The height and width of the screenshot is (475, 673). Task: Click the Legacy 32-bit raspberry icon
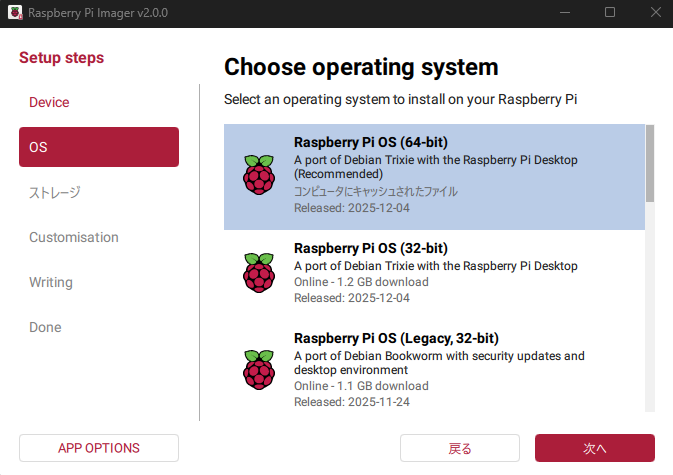[x=258, y=369]
